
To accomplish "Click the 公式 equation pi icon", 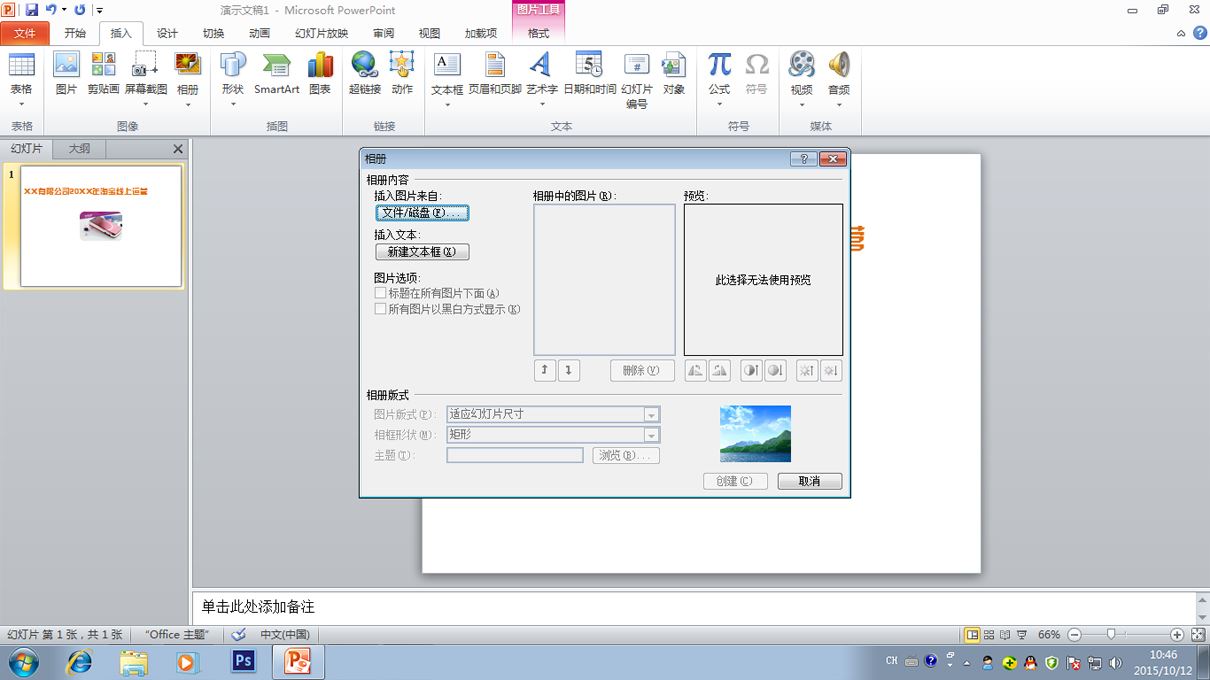I will coord(719,66).
